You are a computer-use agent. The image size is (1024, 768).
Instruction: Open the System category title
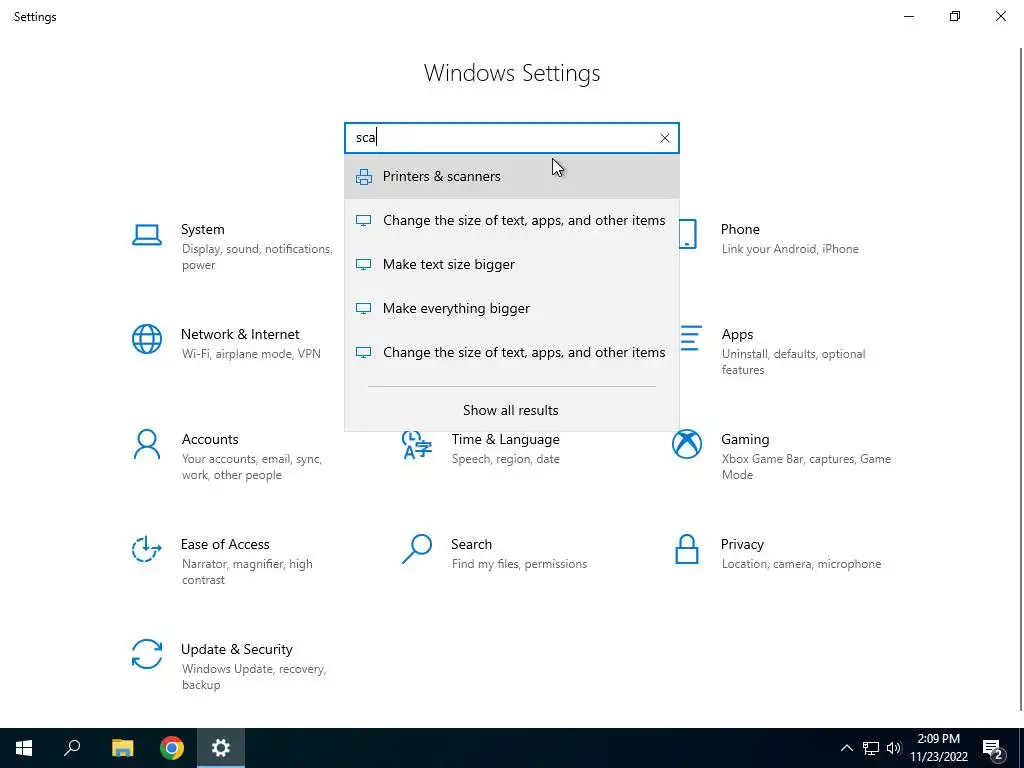(202, 229)
